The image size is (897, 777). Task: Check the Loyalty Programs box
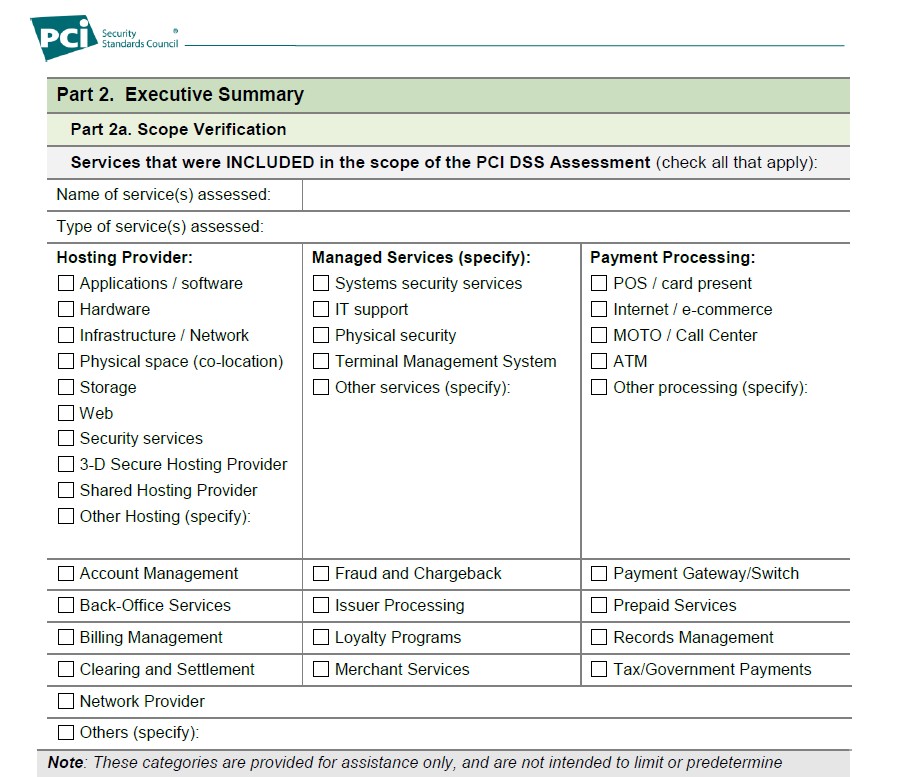coord(321,637)
